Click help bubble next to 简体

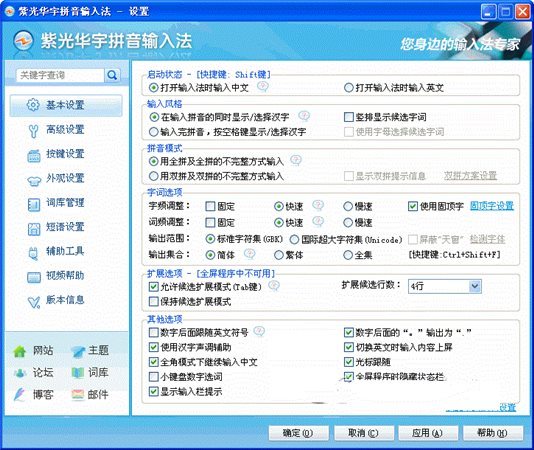(250, 254)
